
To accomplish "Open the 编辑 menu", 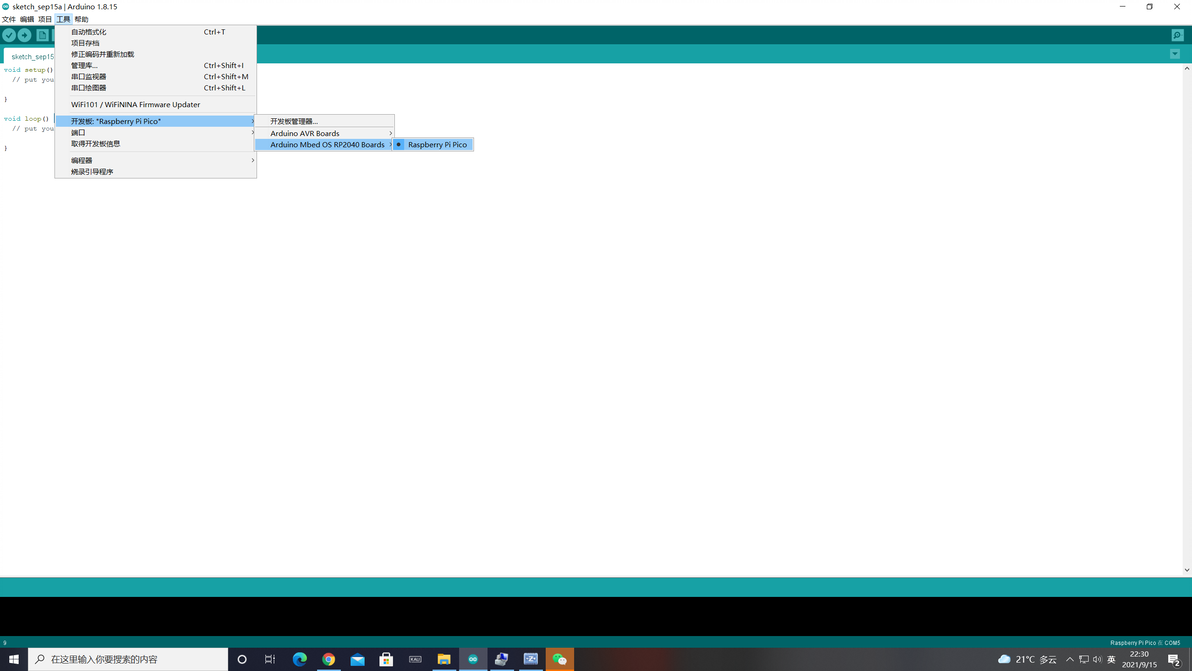I will coord(27,19).
